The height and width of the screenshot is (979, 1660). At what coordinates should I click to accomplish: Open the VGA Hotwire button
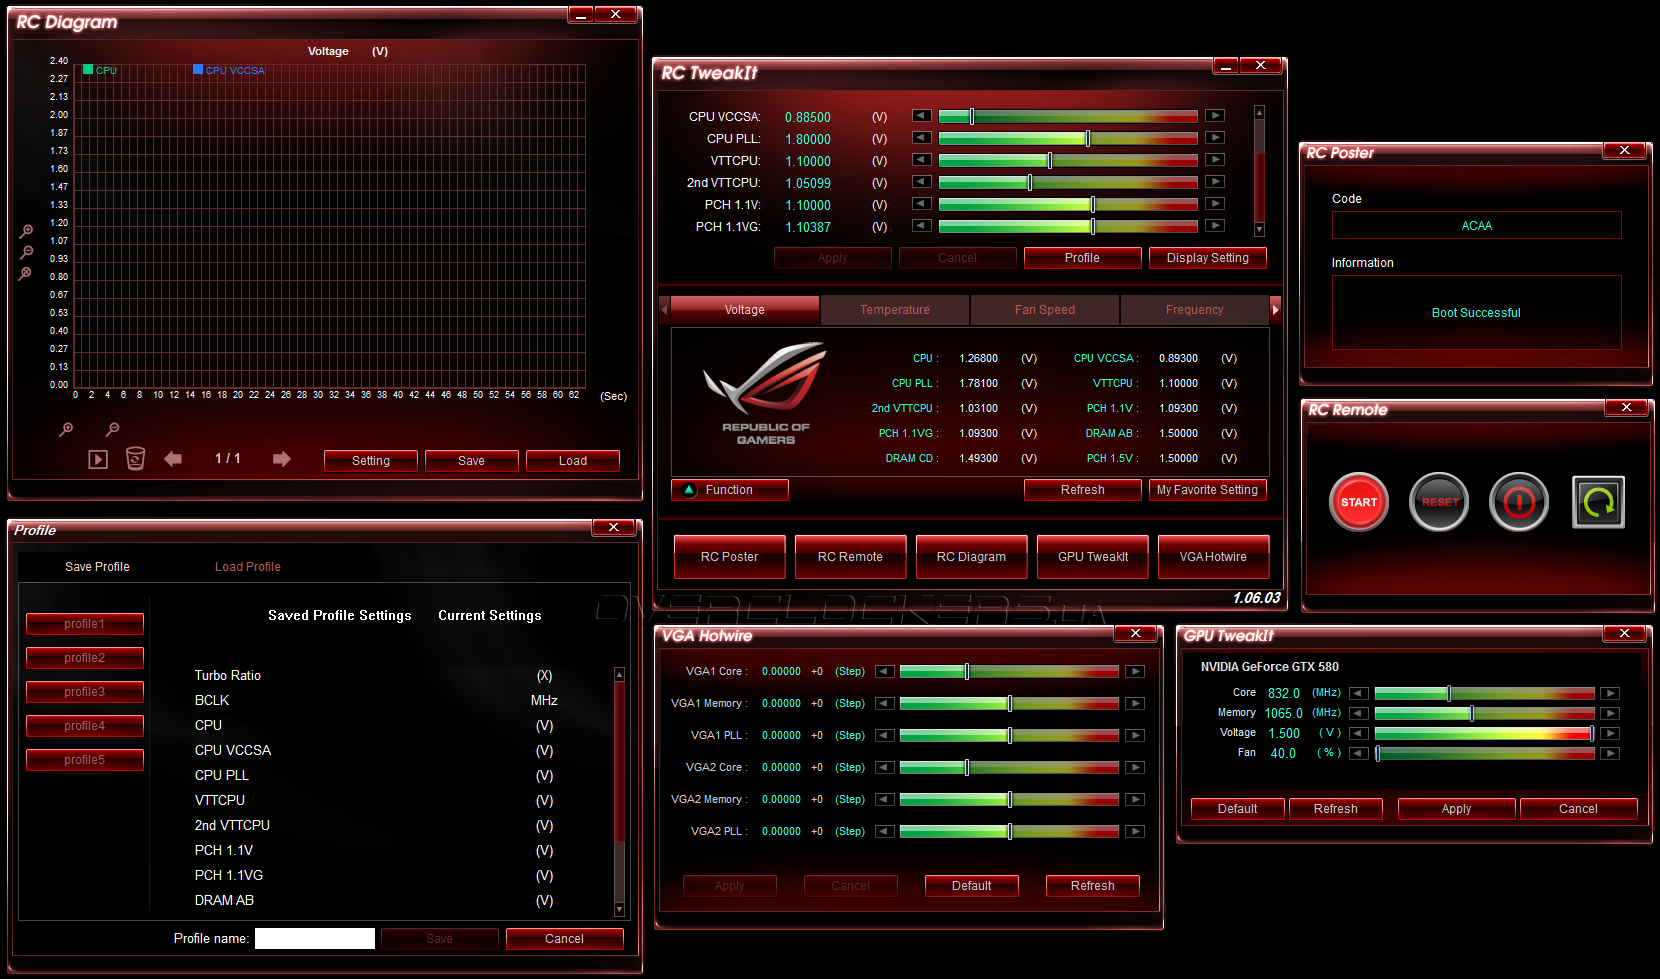[x=1213, y=557]
